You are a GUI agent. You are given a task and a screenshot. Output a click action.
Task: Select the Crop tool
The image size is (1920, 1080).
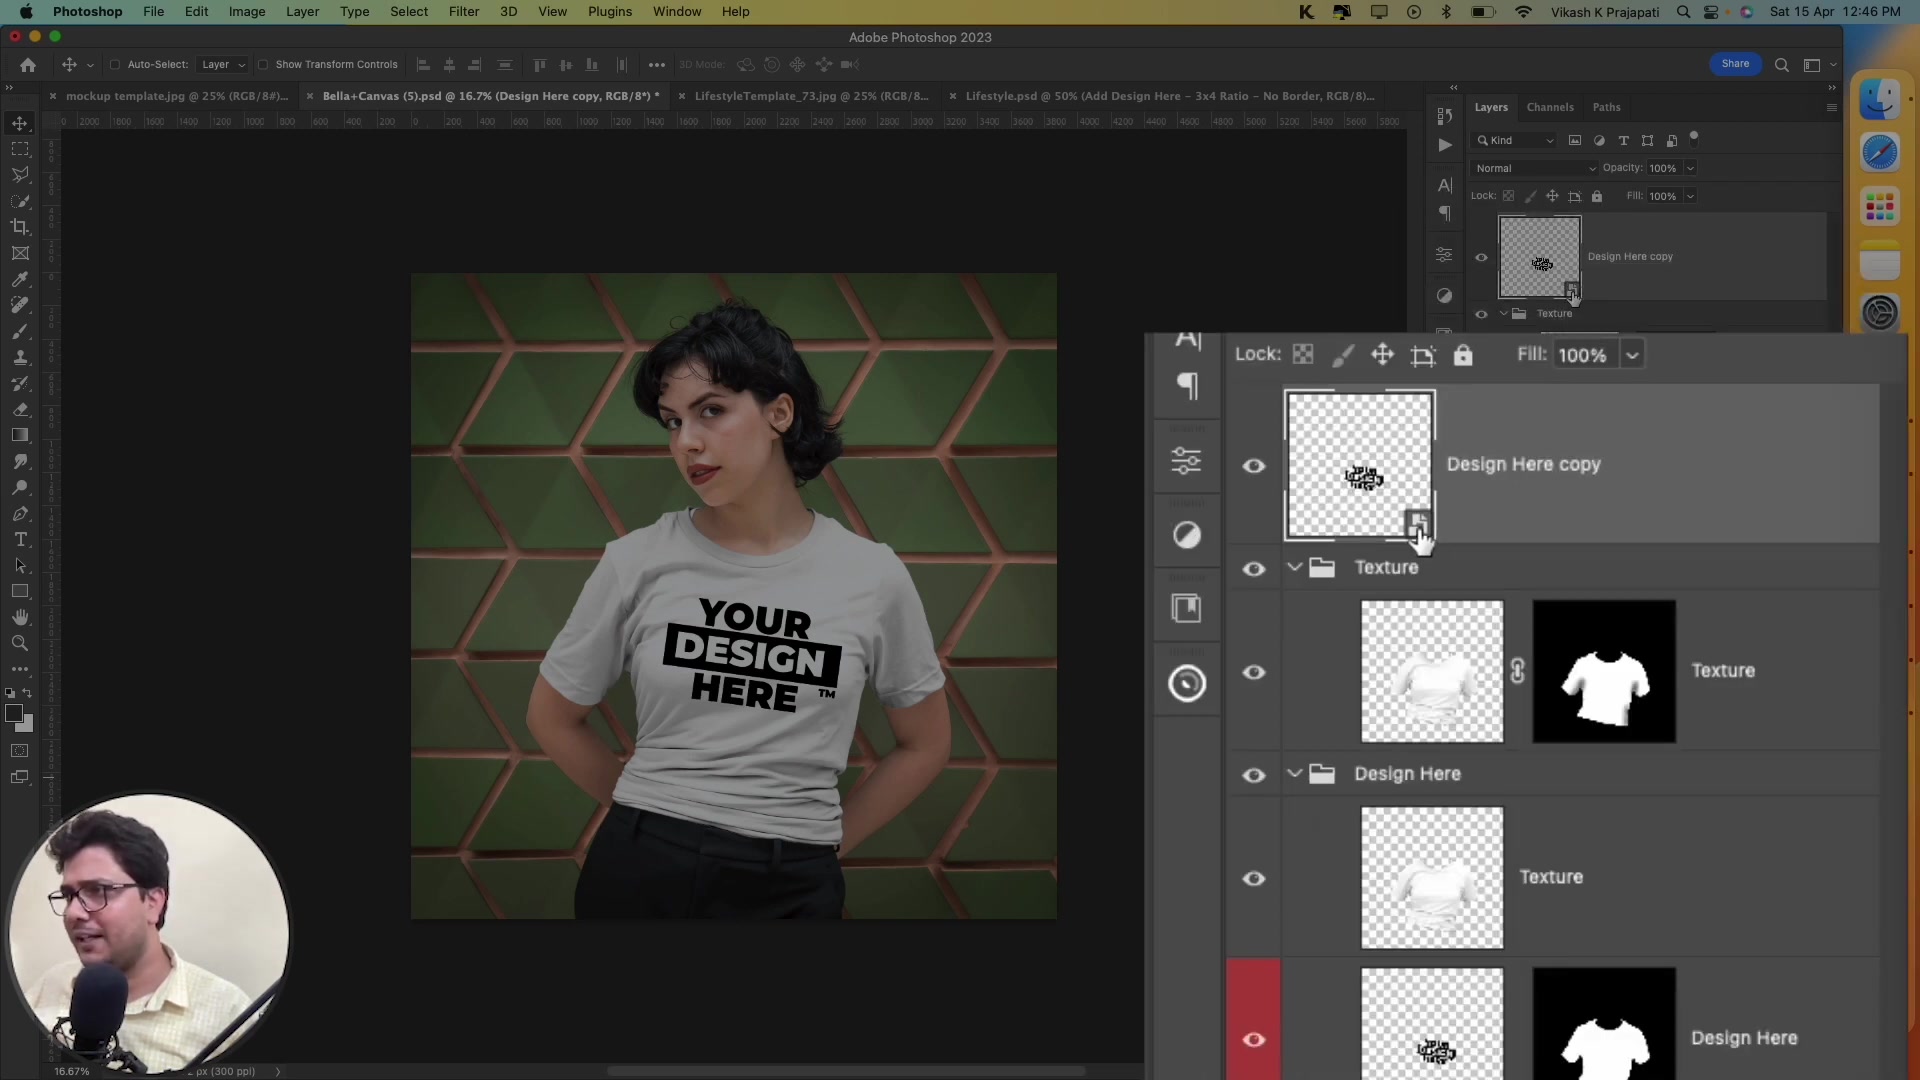[x=20, y=227]
